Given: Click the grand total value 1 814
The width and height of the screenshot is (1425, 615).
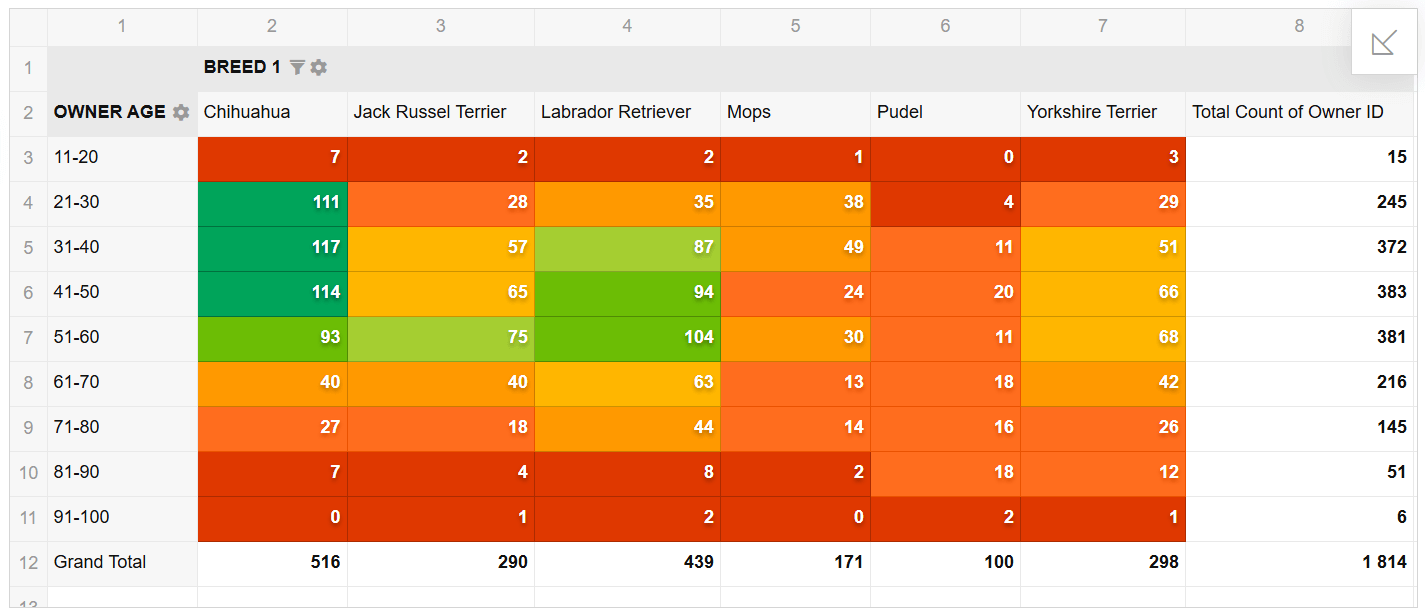Looking at the screenshot, I should click(x=1382, y=562).
